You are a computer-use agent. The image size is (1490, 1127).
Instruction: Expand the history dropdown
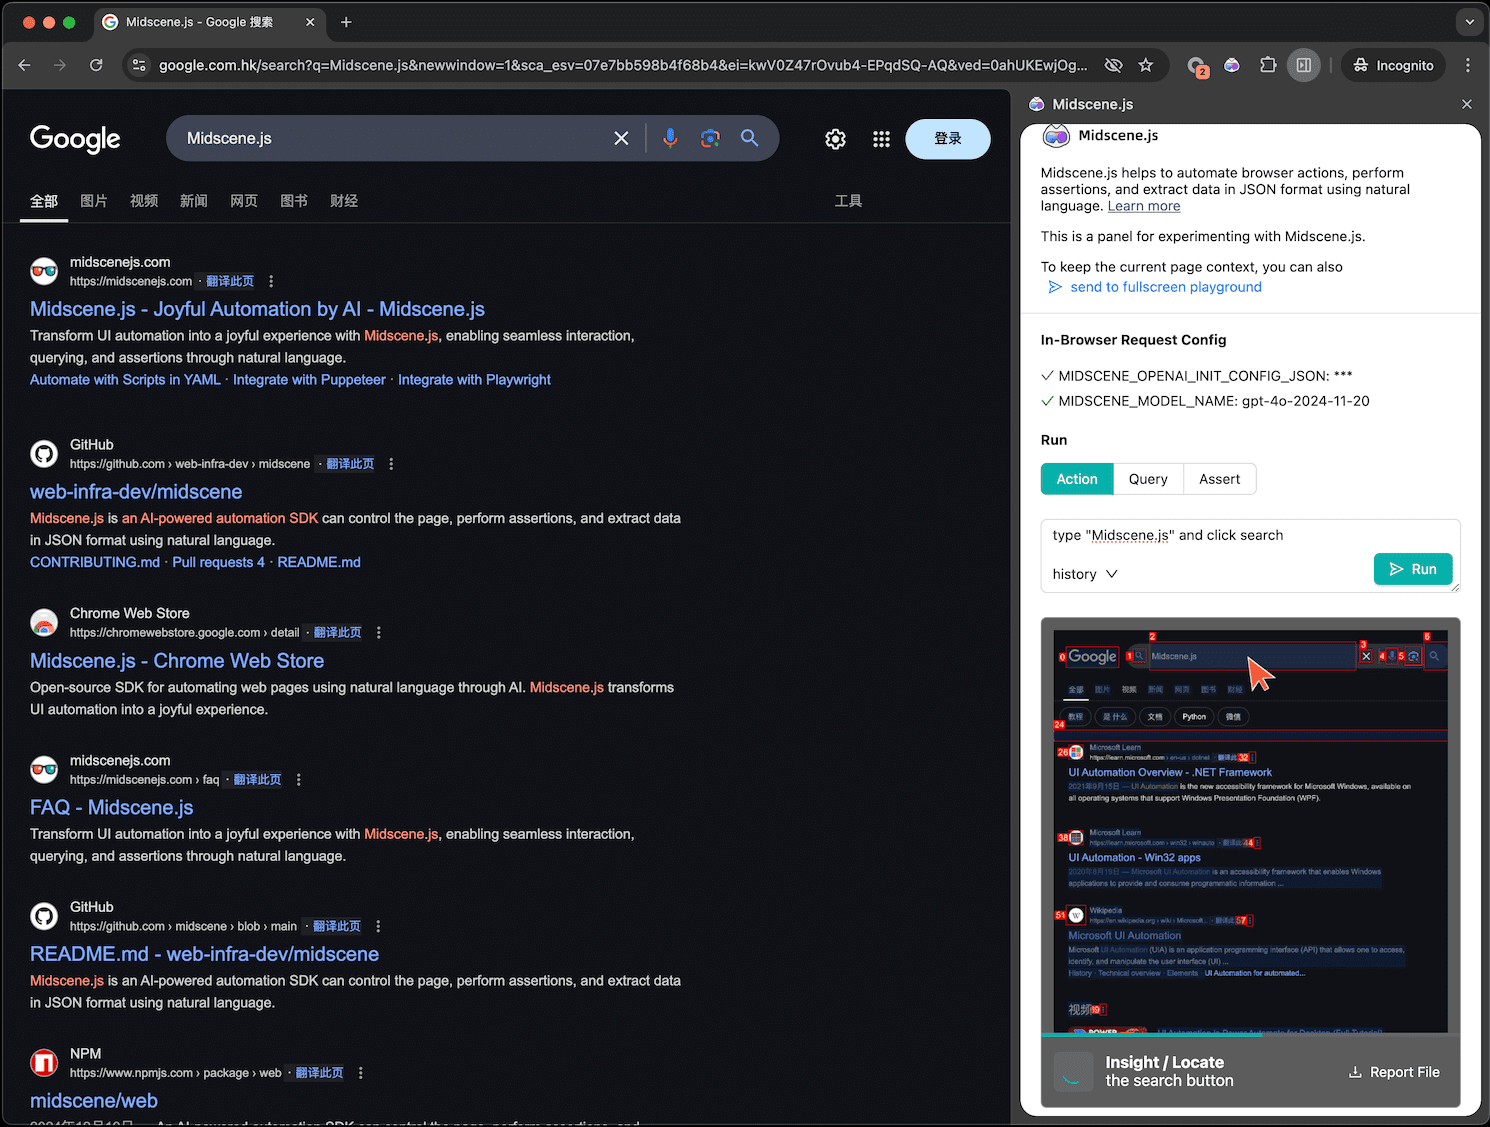(x=1085, y=574)
